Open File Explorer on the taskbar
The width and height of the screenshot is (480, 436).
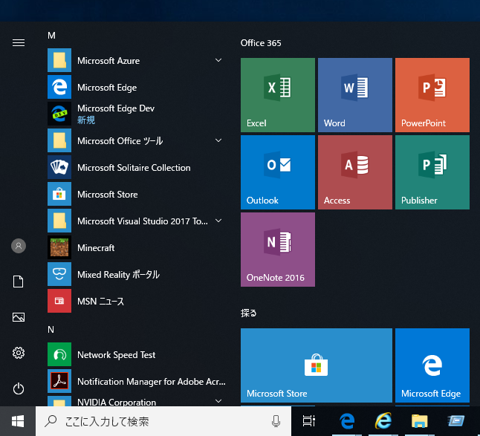pyautogui.click(x=419, y=421)
